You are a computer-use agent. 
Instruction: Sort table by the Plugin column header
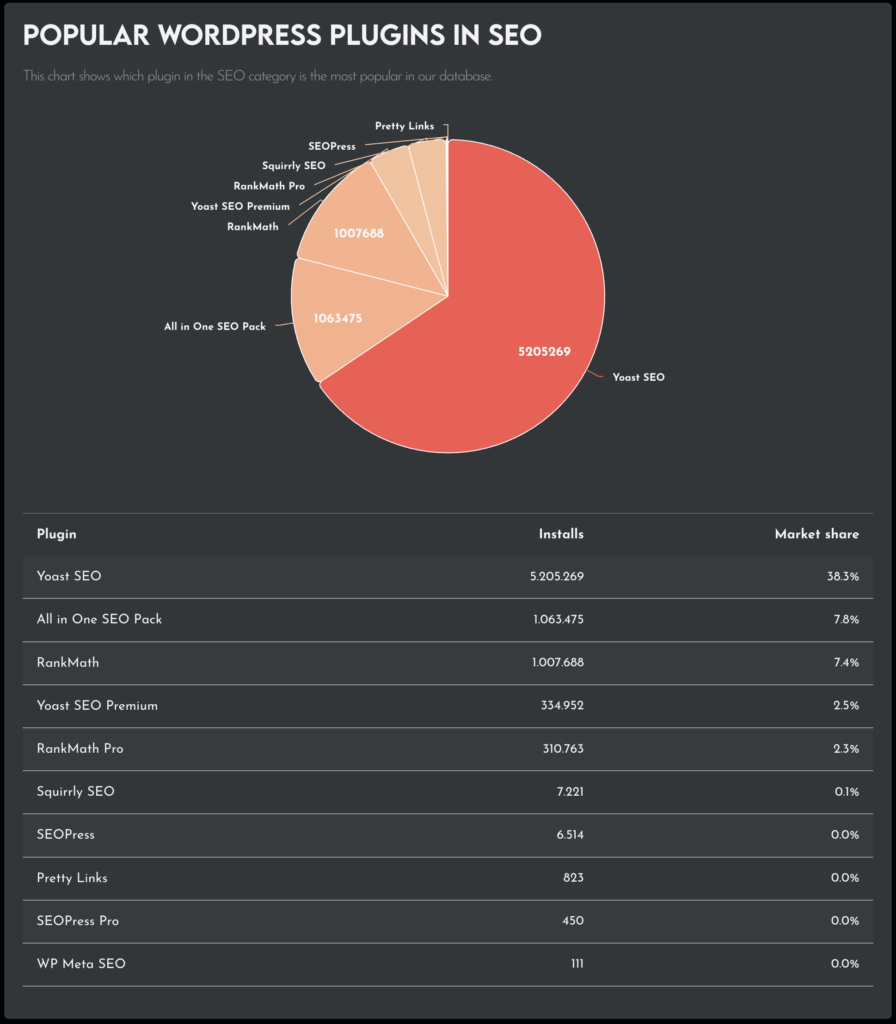tap(57, 534)
